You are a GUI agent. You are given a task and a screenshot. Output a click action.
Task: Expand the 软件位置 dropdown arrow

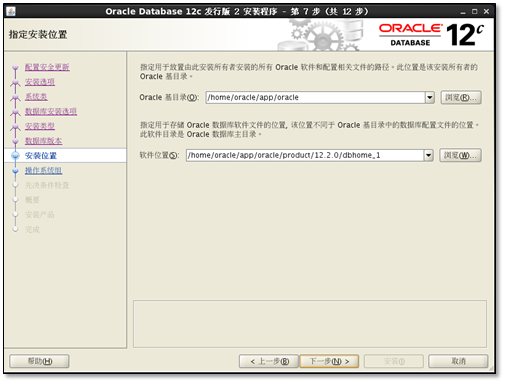[x=428, y=155]
